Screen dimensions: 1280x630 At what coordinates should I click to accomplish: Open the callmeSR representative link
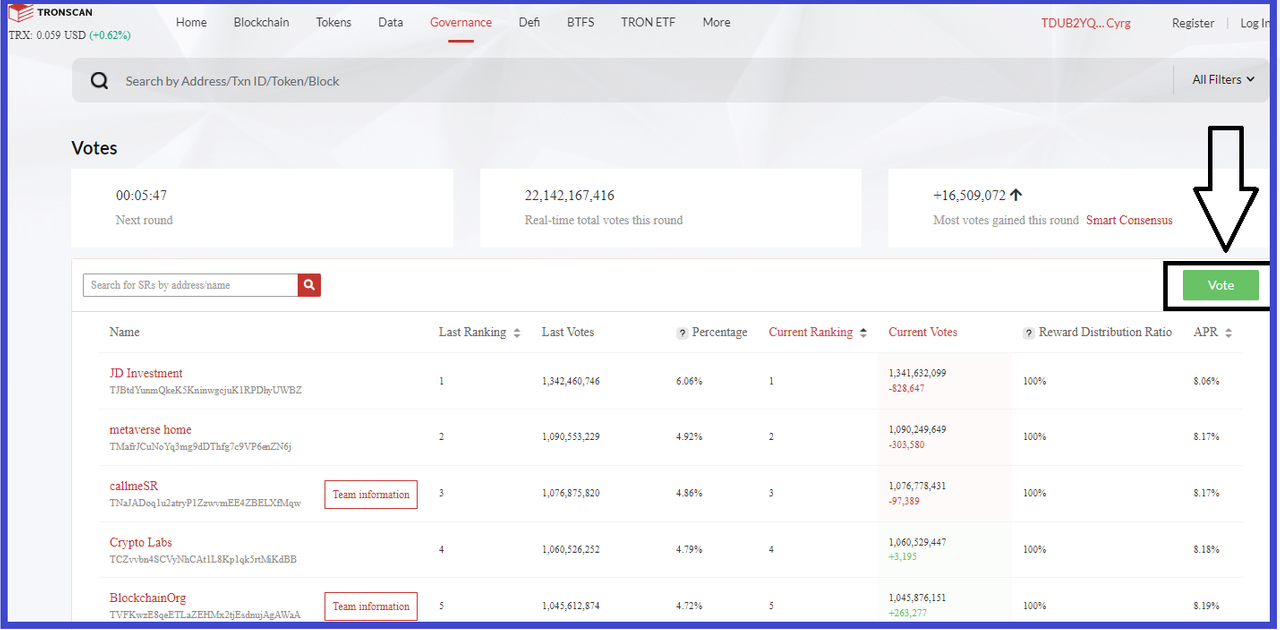point(134,486)
